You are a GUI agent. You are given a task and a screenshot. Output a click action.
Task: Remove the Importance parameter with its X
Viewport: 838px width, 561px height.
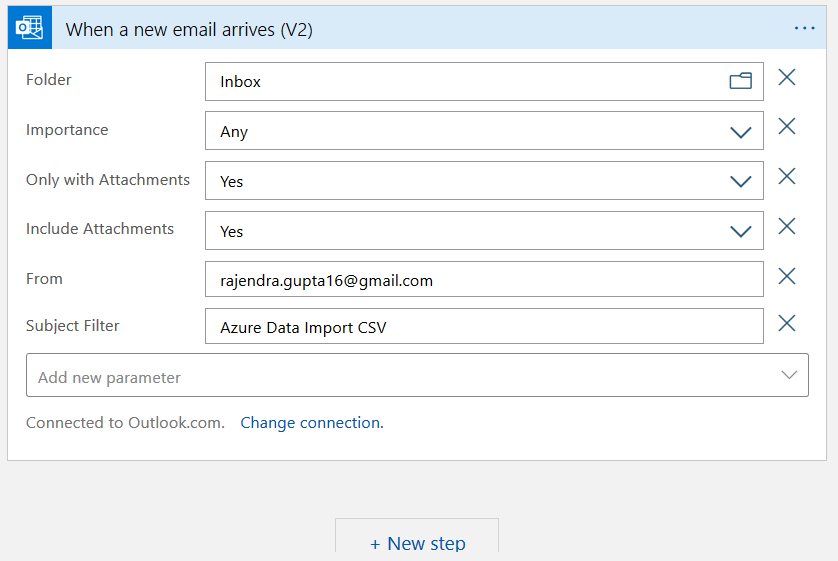787,127
